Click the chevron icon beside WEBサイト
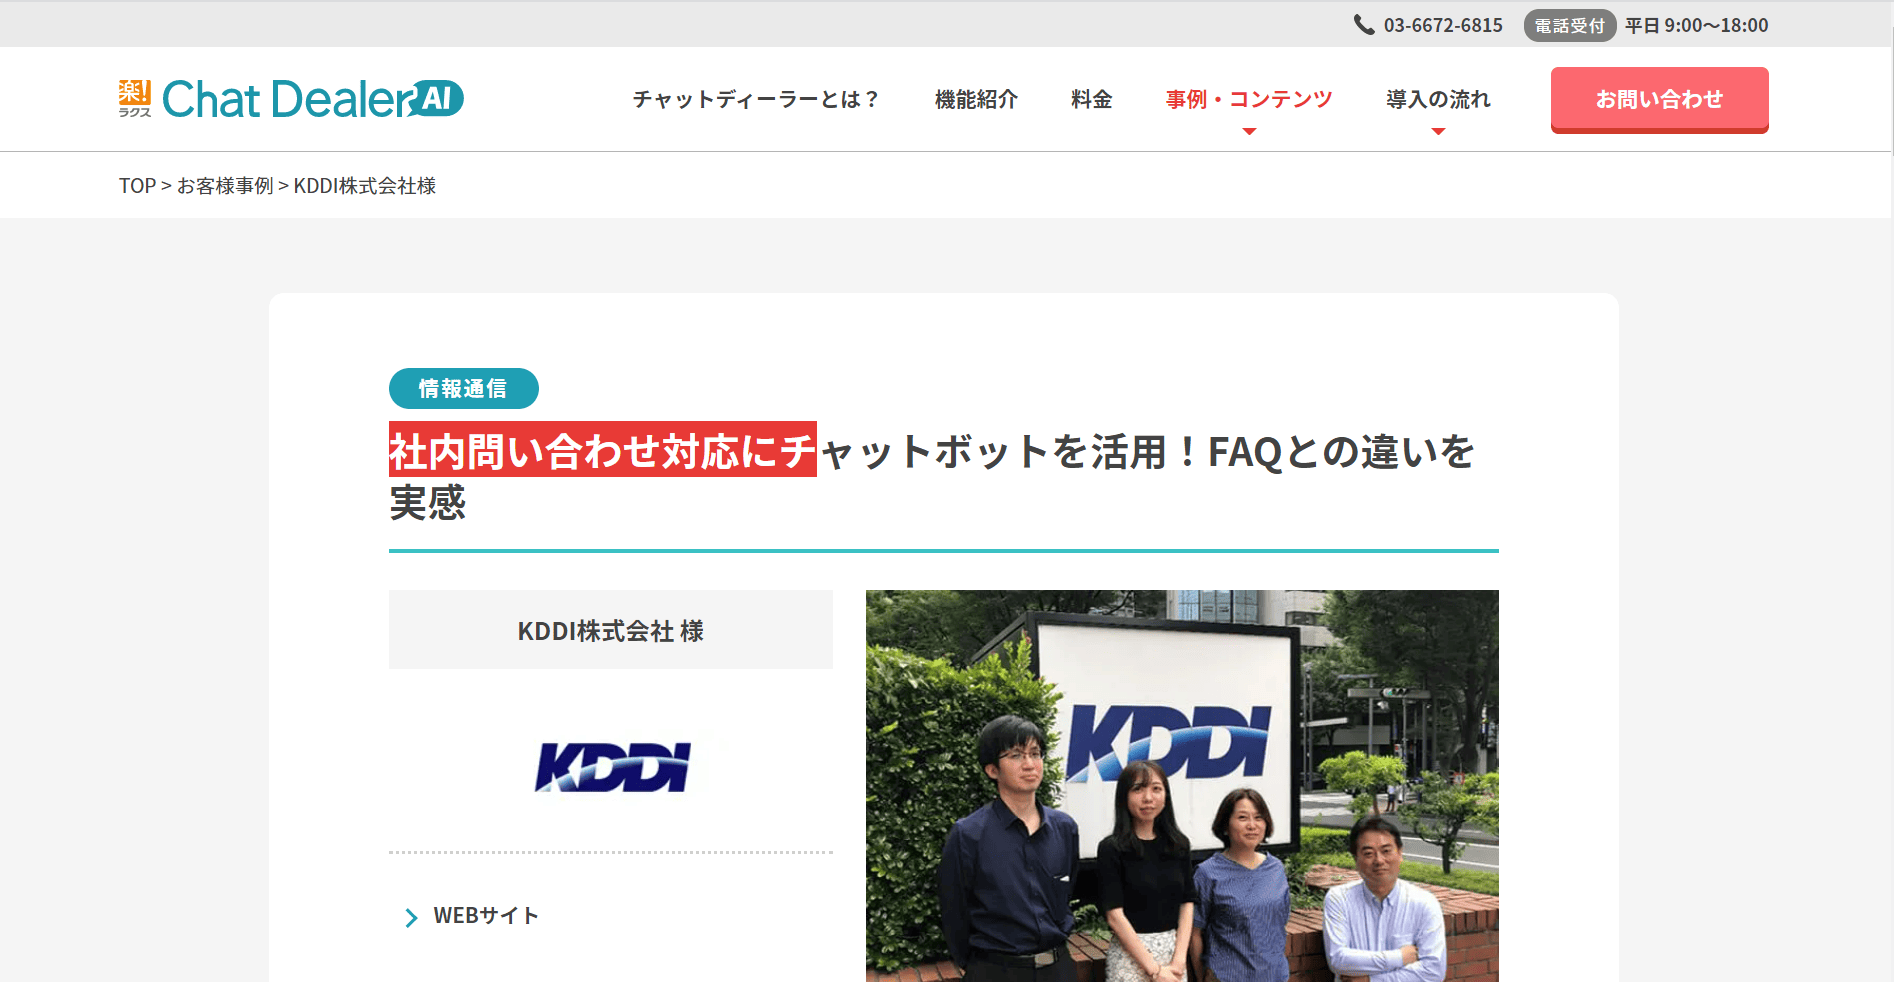 [x=411, y=917]
